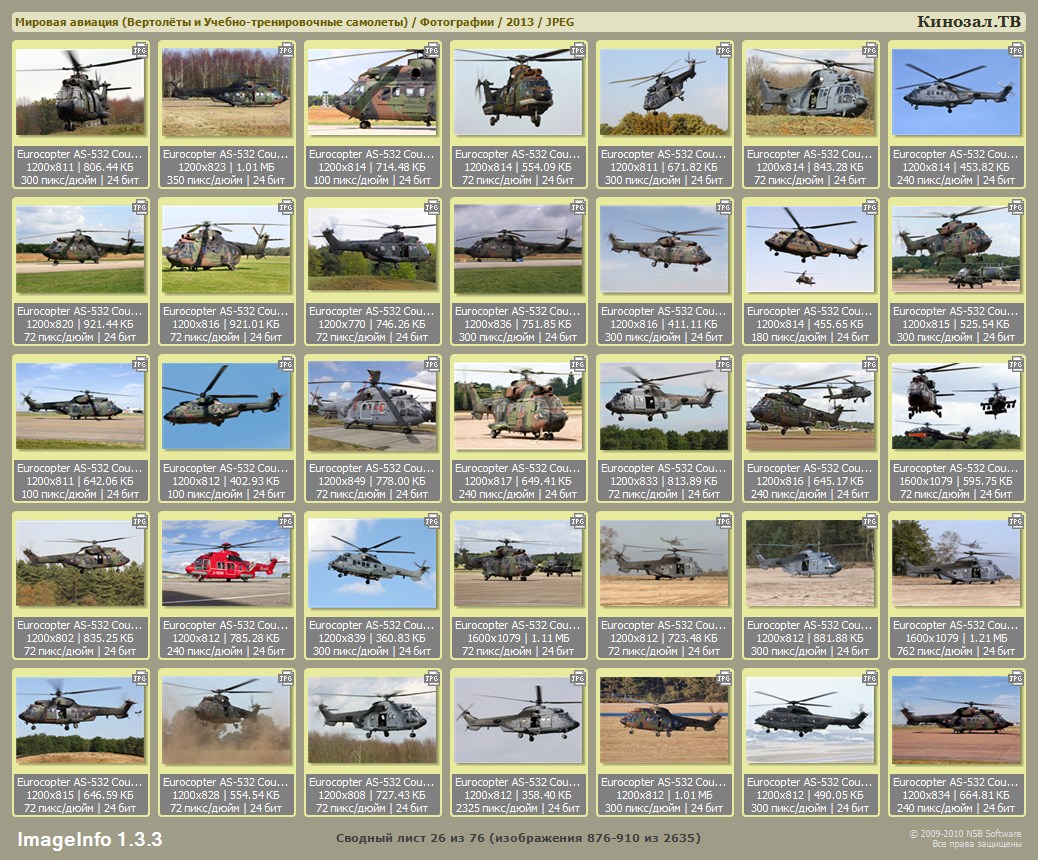The width and height of the screenshot is (1038, 860).
Task: Click the JPG badge on the 806.44 КБ thumbnail
Action: coord(140,49)
